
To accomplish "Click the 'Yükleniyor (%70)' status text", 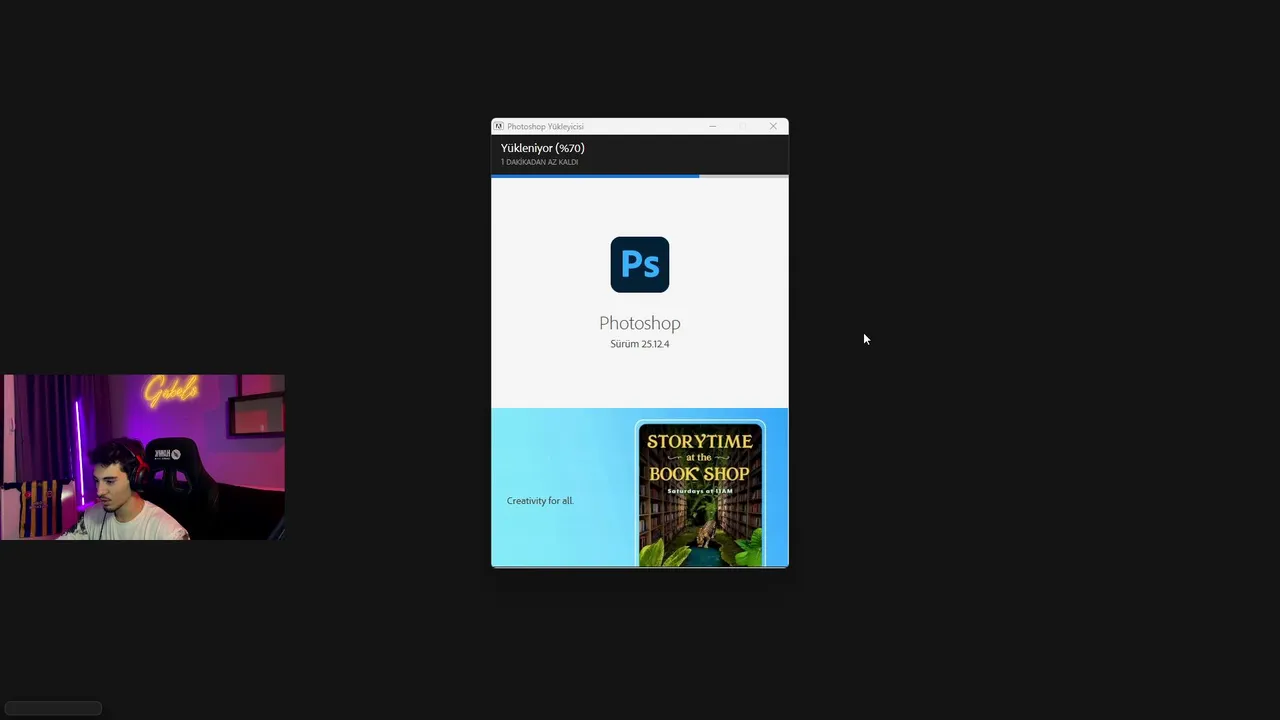I will (543, 148).
